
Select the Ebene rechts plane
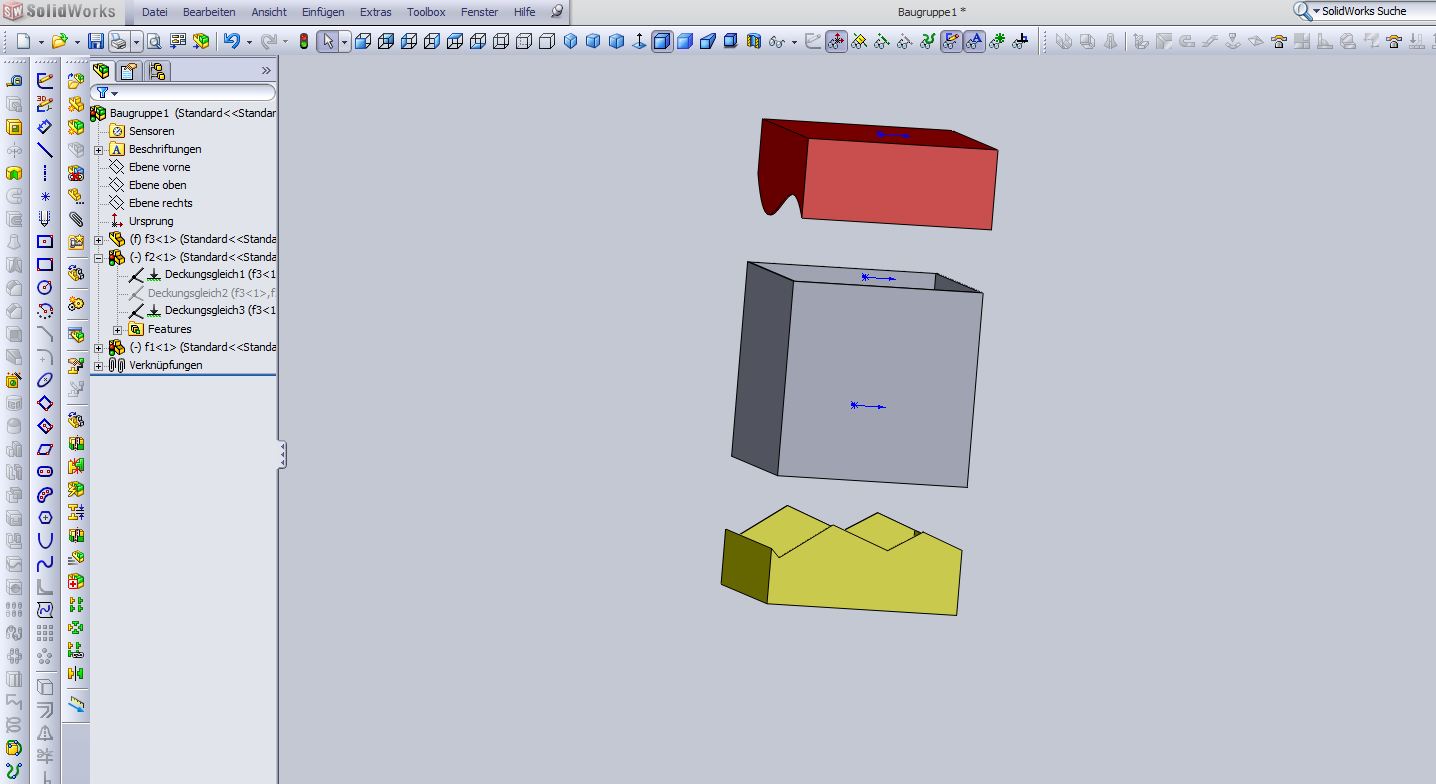pyautogui.click(x=150, y=203)
